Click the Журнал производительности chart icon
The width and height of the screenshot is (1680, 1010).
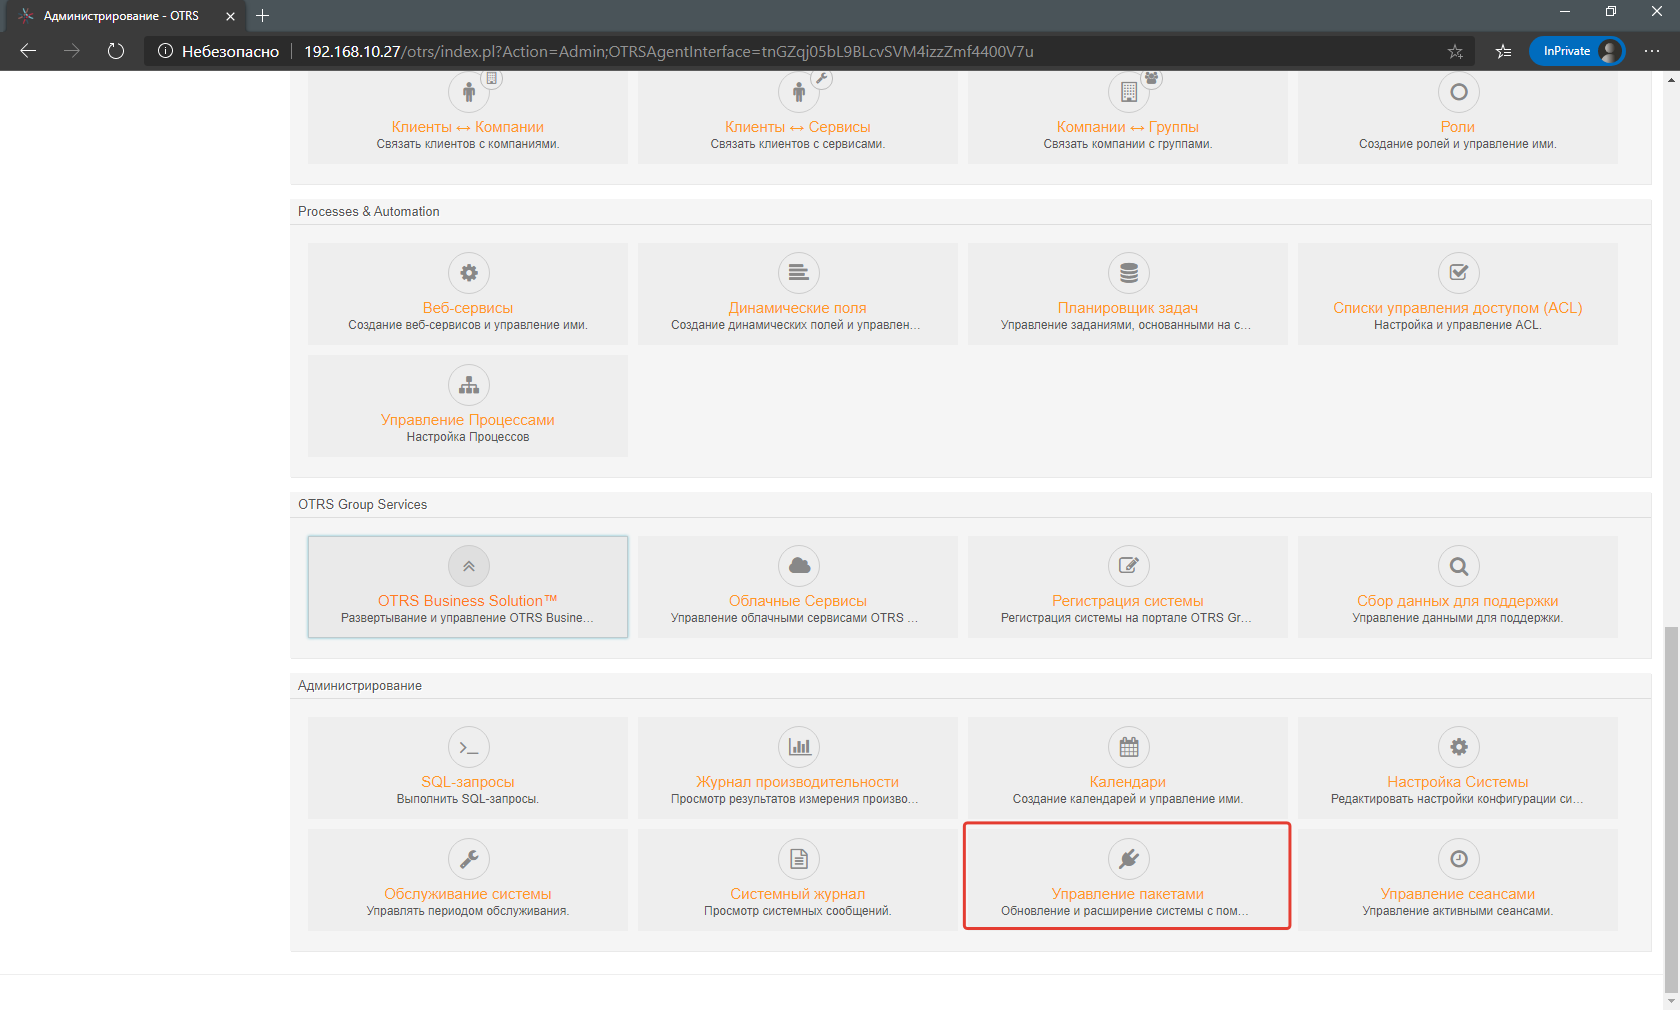[799, 747]
